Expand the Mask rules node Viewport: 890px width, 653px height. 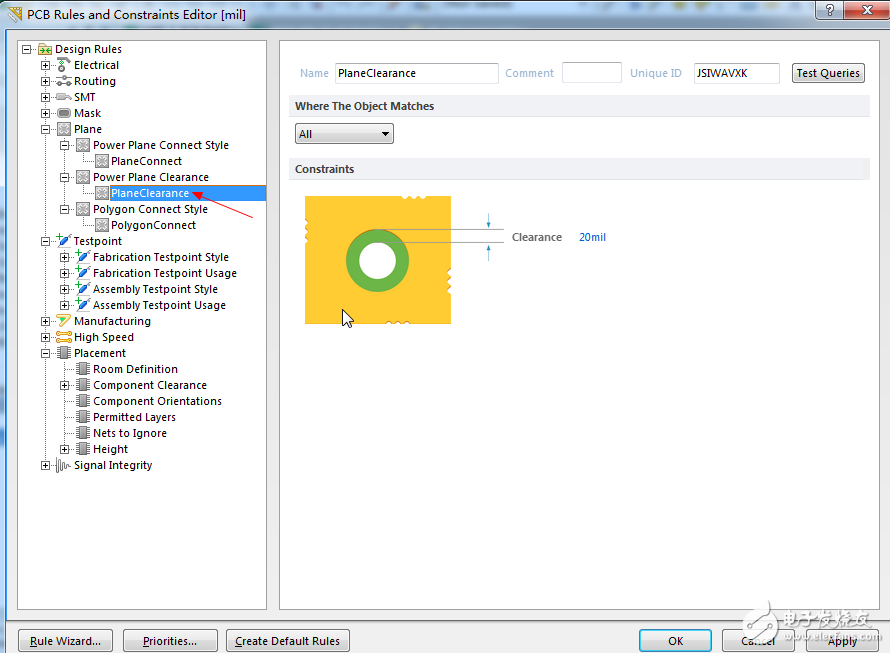click(x=45, y=113)
